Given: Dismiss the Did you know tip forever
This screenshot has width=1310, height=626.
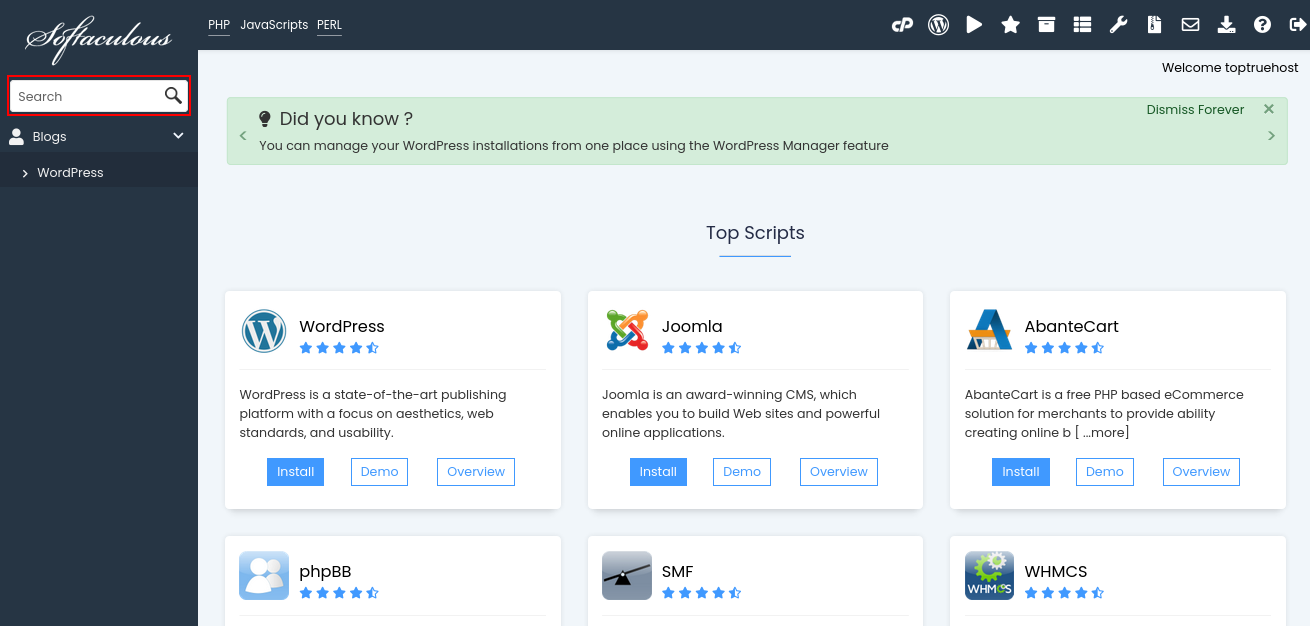Looking at the screenshot, I should [1195, 109].
